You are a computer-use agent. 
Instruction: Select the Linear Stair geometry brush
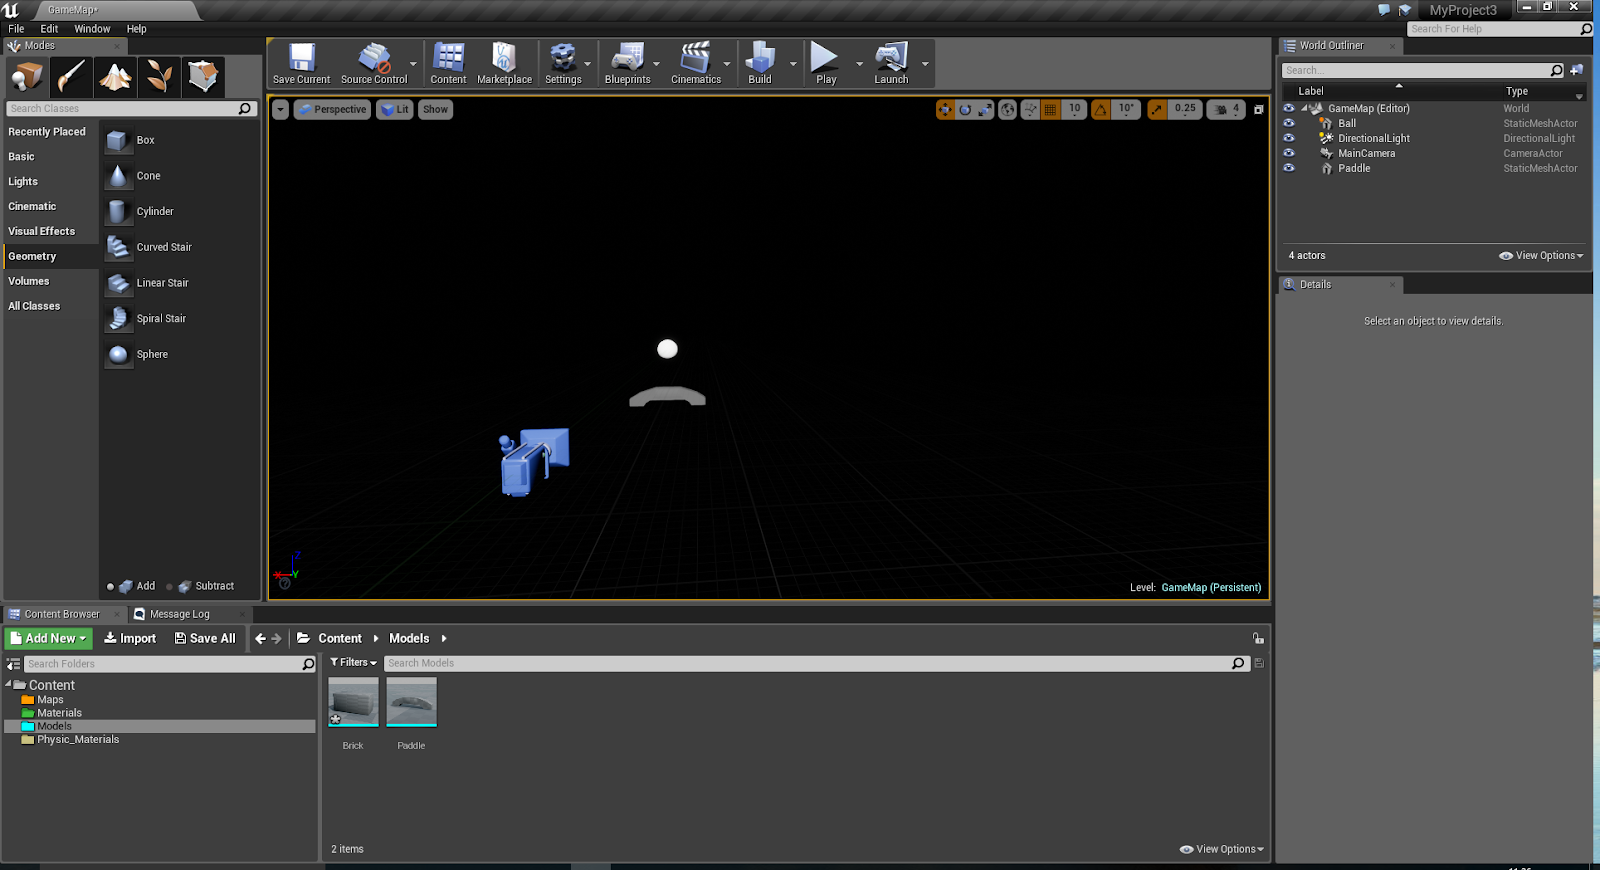tap(181, 283)
